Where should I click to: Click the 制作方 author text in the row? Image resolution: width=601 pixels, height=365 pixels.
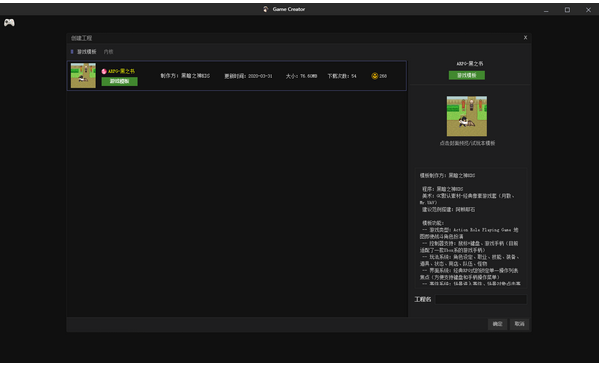(x=185, y=76)
